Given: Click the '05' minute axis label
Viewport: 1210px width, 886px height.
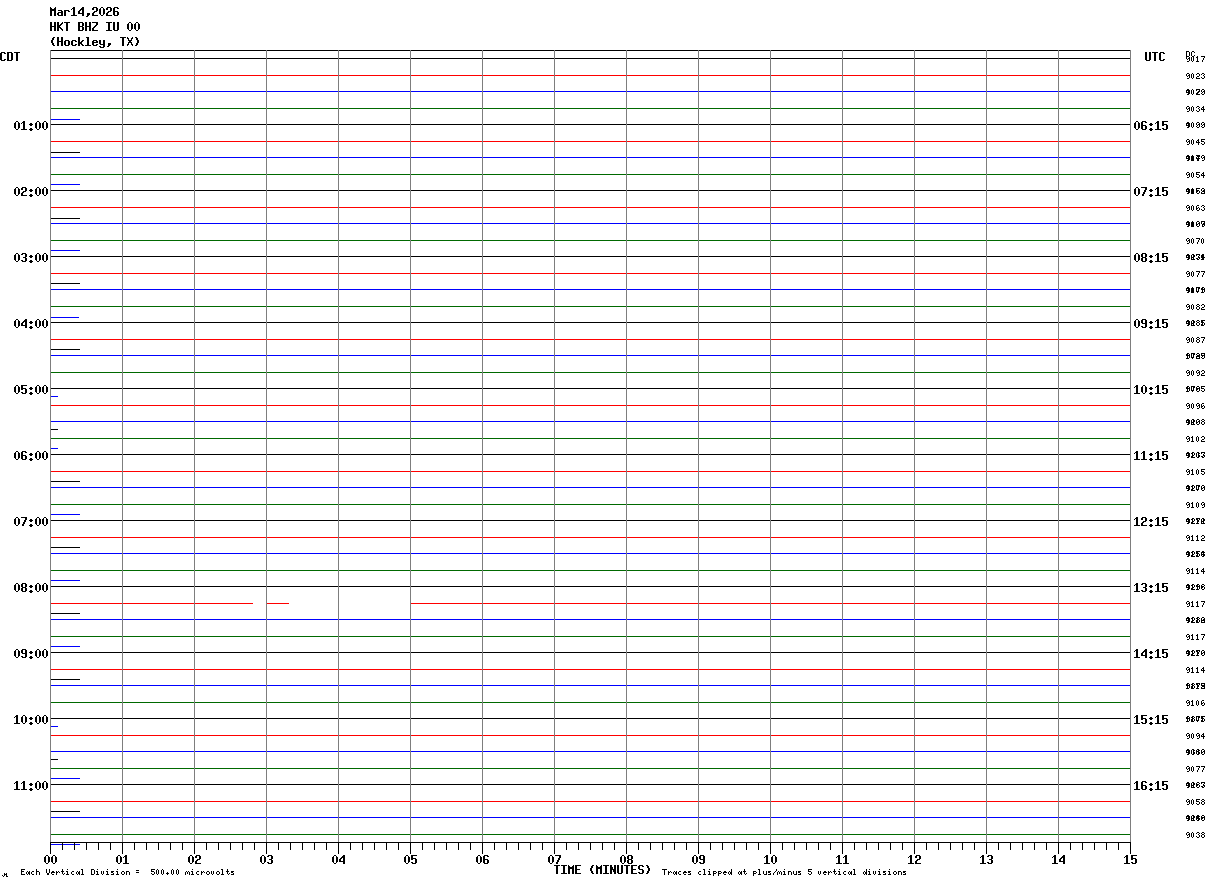Looking at the screenshot, I should click(x=410, y=859).
